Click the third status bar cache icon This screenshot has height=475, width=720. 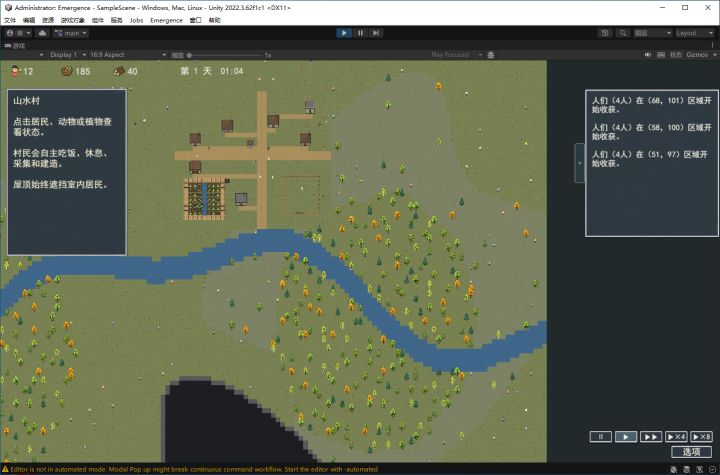(699, 469)
